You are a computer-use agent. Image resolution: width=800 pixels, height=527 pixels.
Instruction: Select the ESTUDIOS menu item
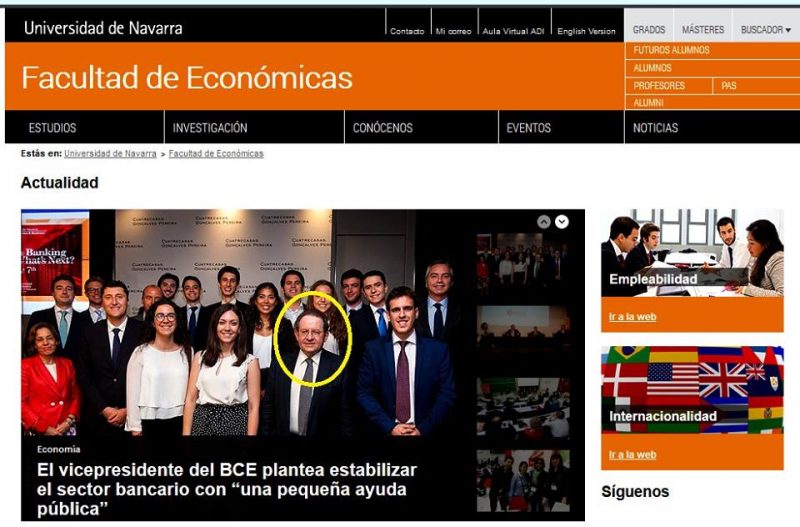tap(53, 128)
